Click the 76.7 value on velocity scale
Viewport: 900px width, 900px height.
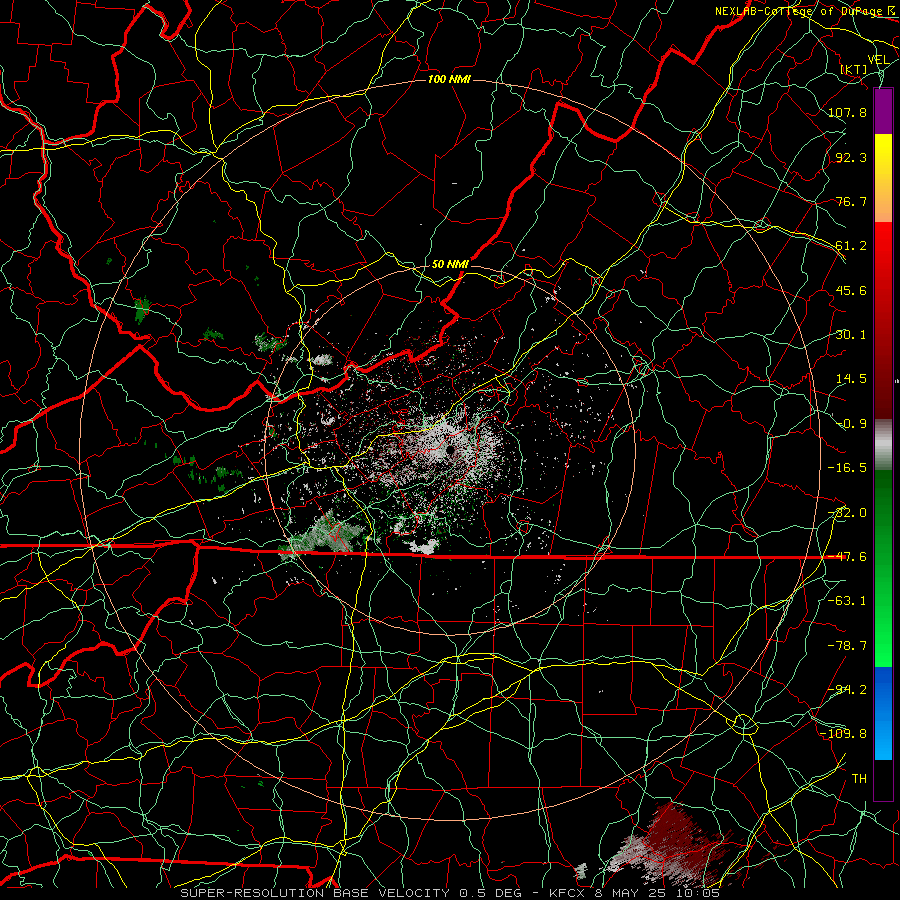click(x=851, y=201)
